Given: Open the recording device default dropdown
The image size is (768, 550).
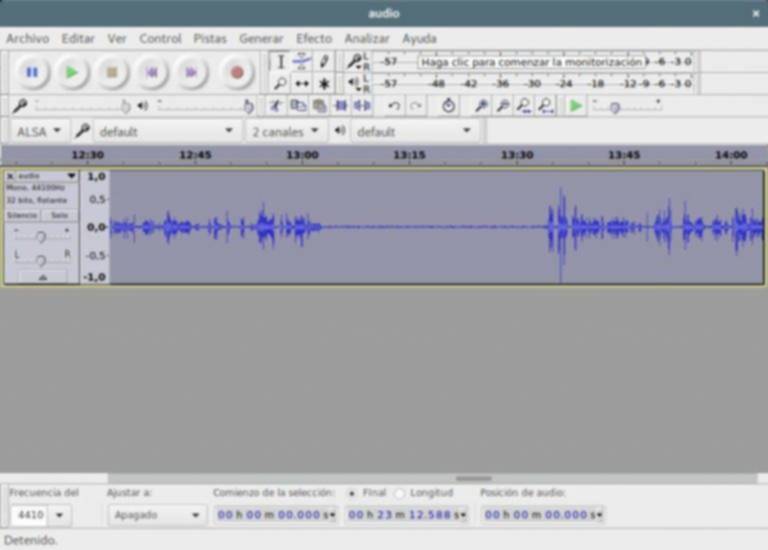Looking at the screenshot, I should click(x=166, y=131).
